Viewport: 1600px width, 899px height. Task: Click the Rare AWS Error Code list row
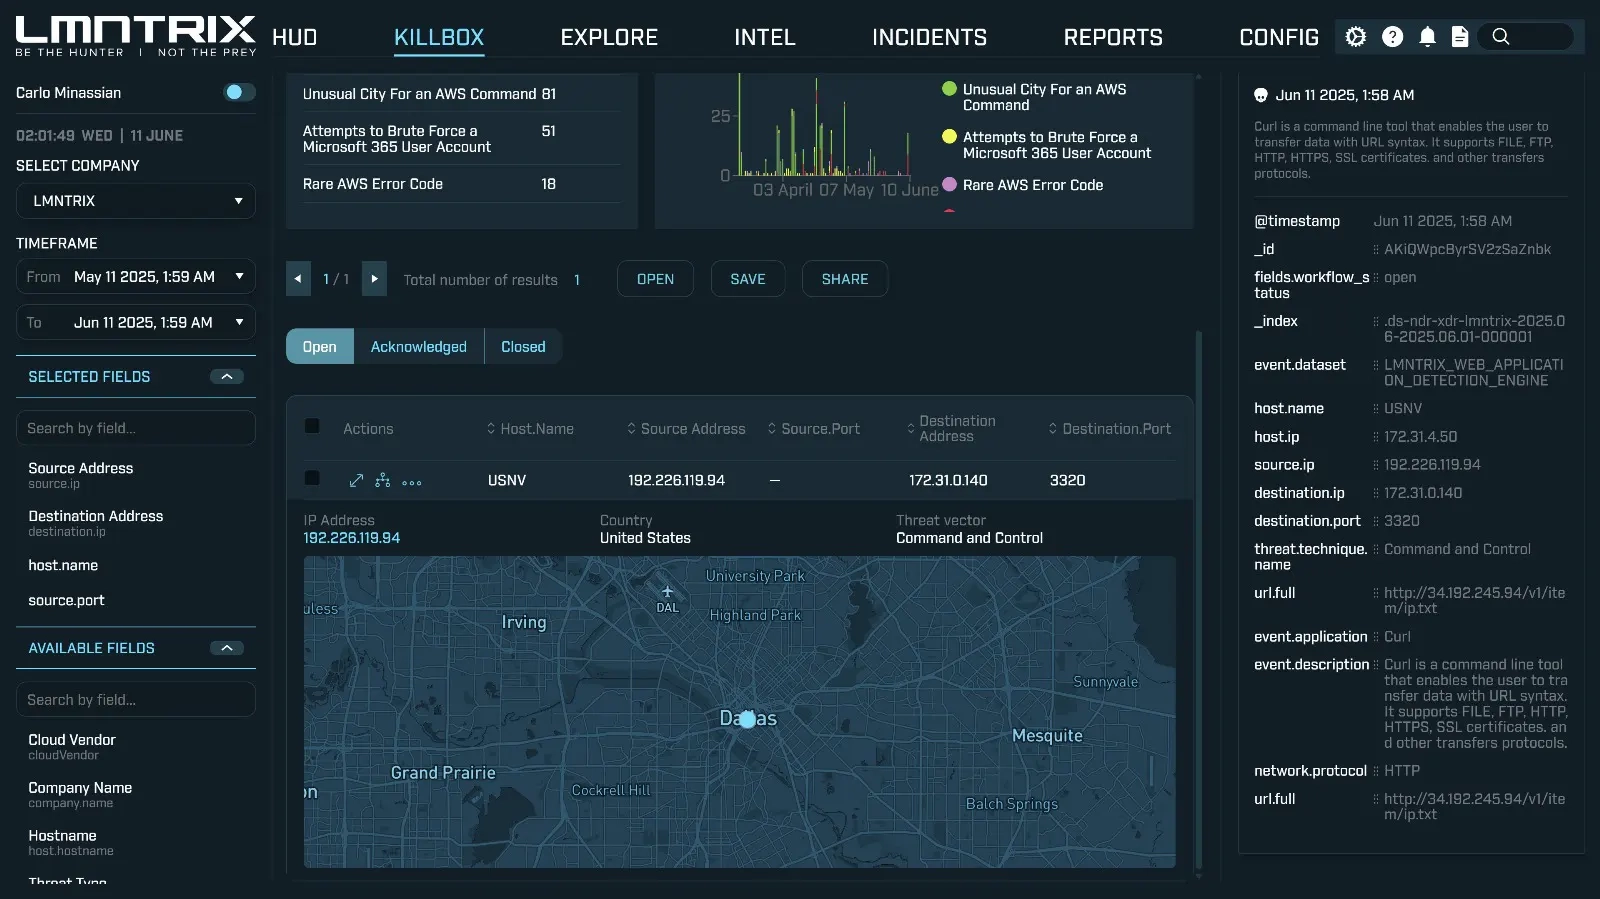click(461, 184)
